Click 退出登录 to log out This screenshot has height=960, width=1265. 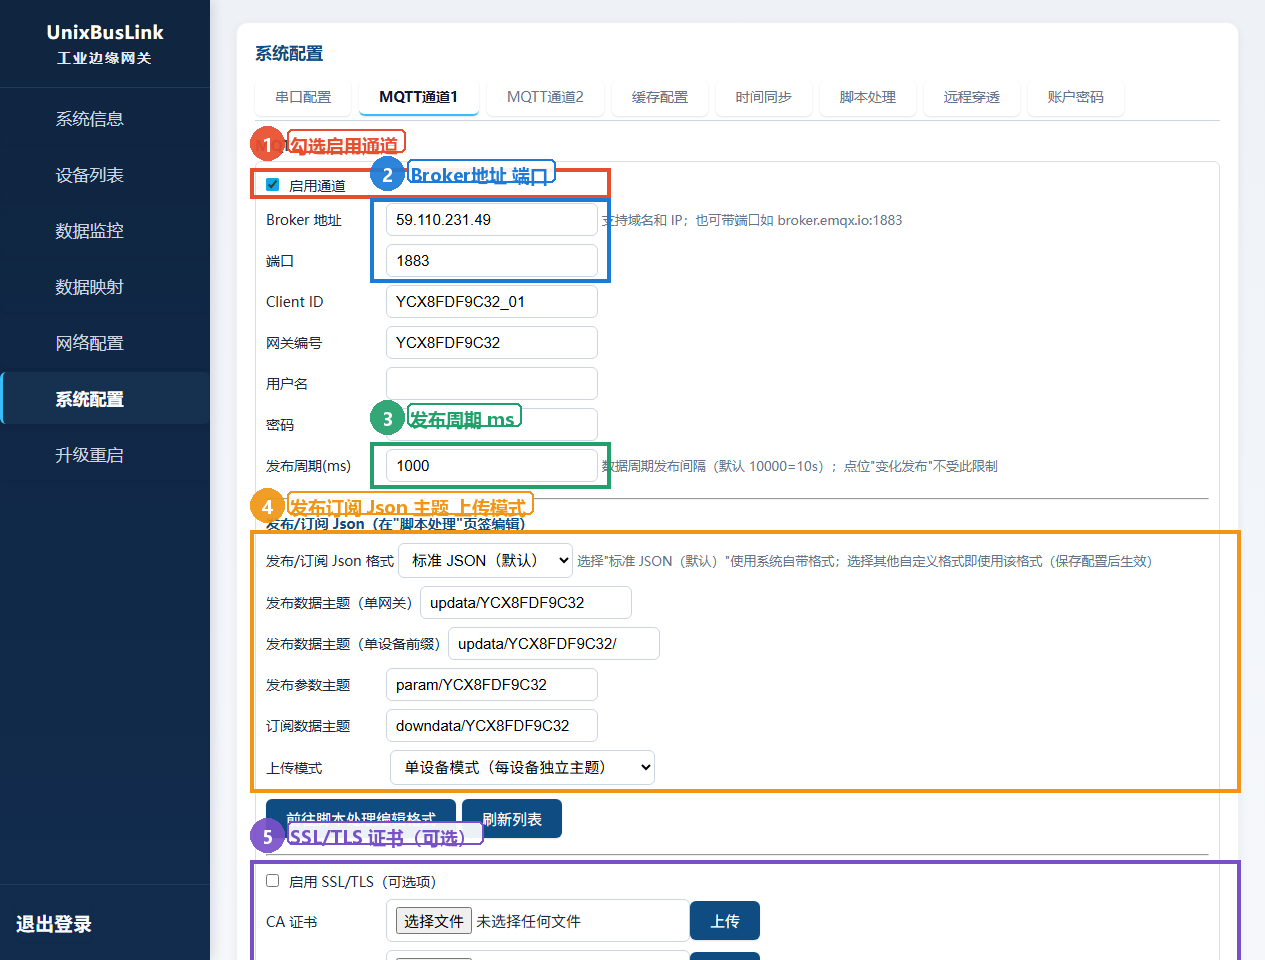pyautogui.click(x=54, y=924)
